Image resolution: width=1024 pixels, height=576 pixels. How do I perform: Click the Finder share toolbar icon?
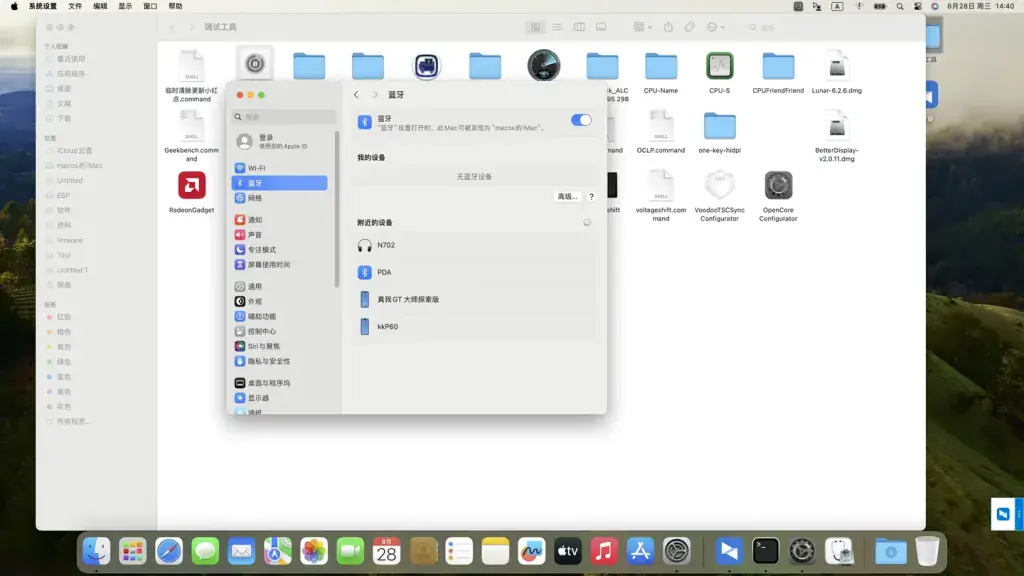pyautogui.click(x=668, y=27)
